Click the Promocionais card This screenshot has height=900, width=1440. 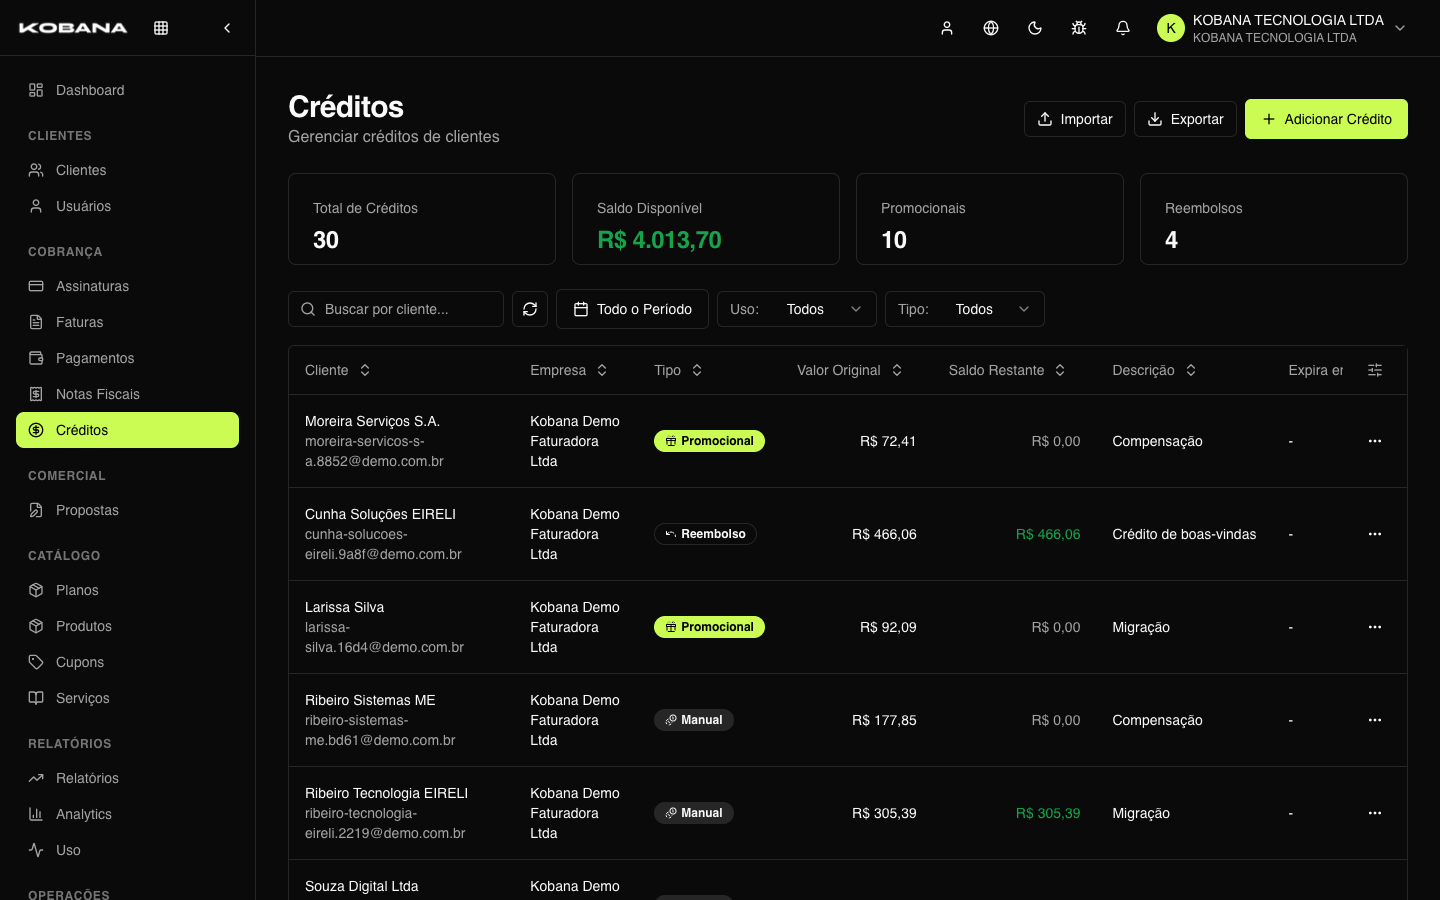[x=990, y=219]
